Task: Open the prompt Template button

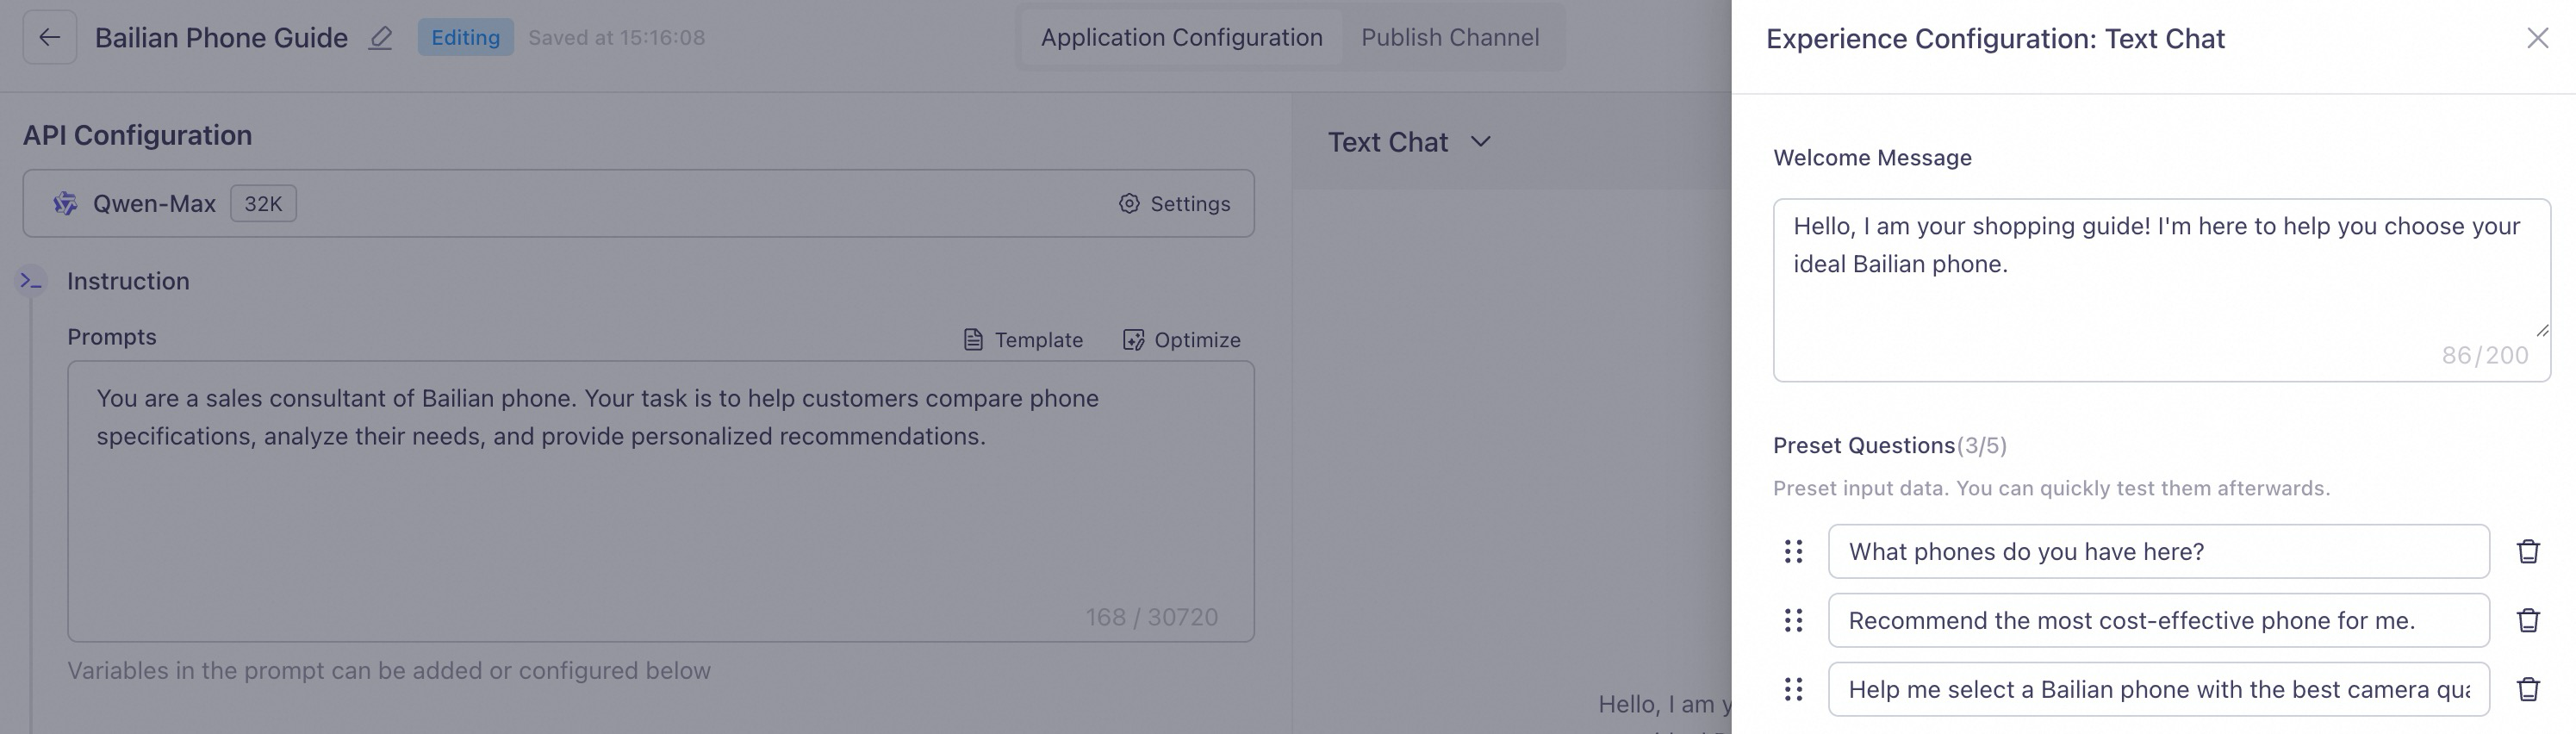Action: coord(1022,340)
